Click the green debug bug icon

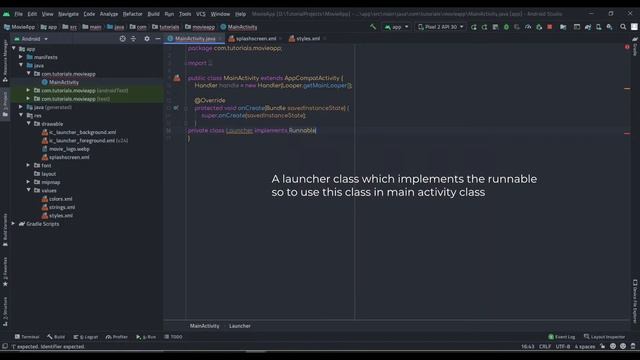click(x=506, y=27)
